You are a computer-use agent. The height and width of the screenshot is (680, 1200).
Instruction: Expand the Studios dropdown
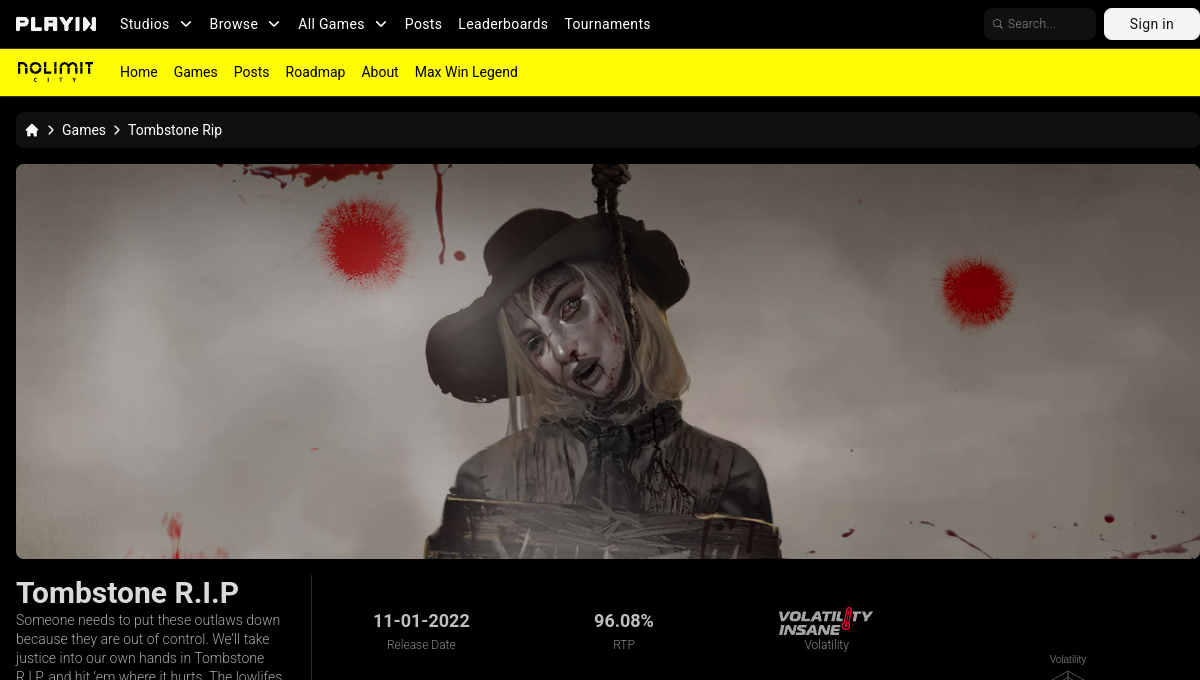pyautogui.click(x=156, y=24)
